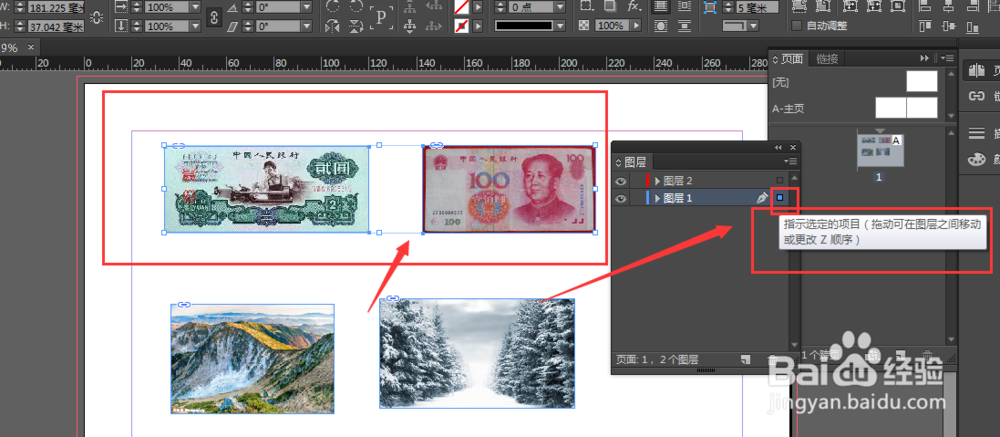The width and height of the screenshot is (1000, 437).
Task: Fit frame to content icon
Action: [874, 6]
